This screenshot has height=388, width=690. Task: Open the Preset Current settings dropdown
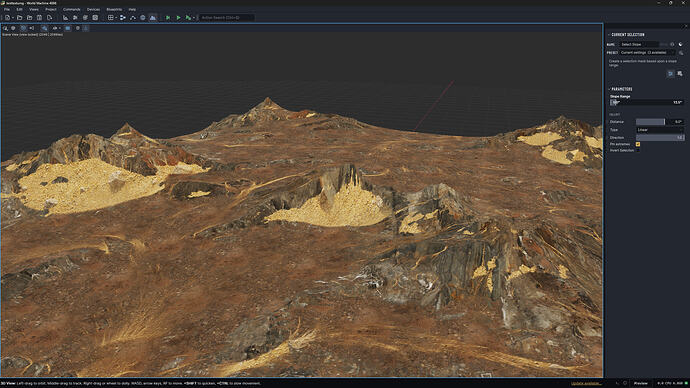[647, 53]
